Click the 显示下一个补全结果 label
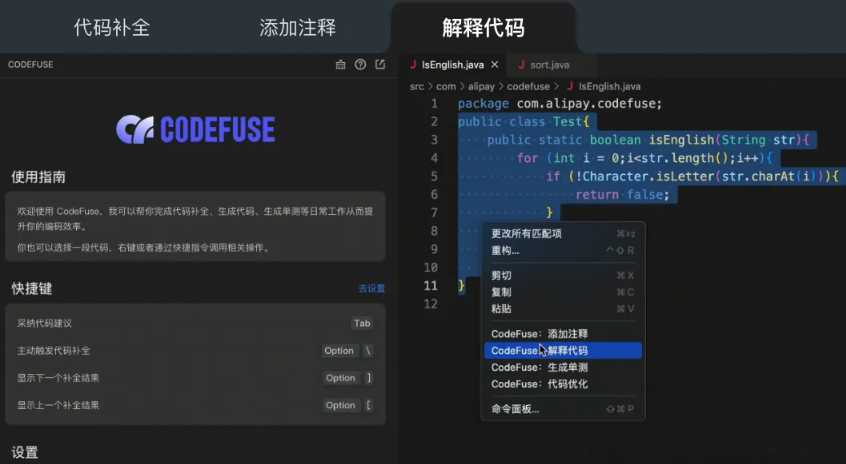The image size is (846, 464). pos(58,378)
